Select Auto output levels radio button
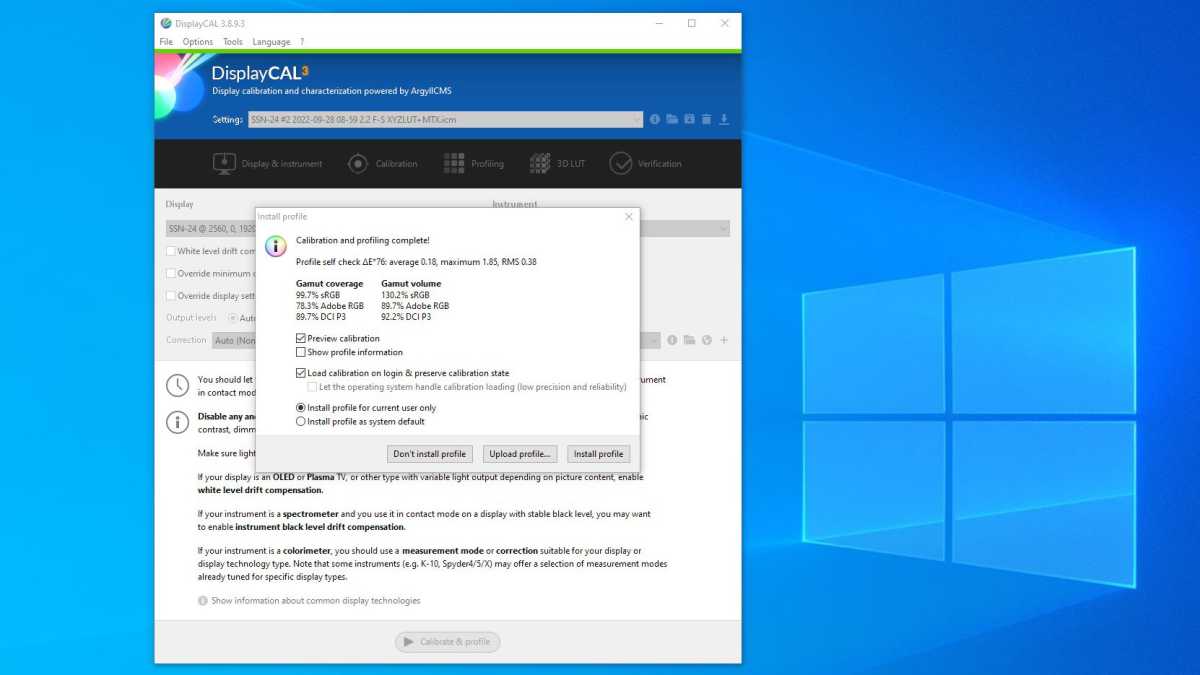The height and width of the screenshot is (675, 1200). tap(234, 318)
